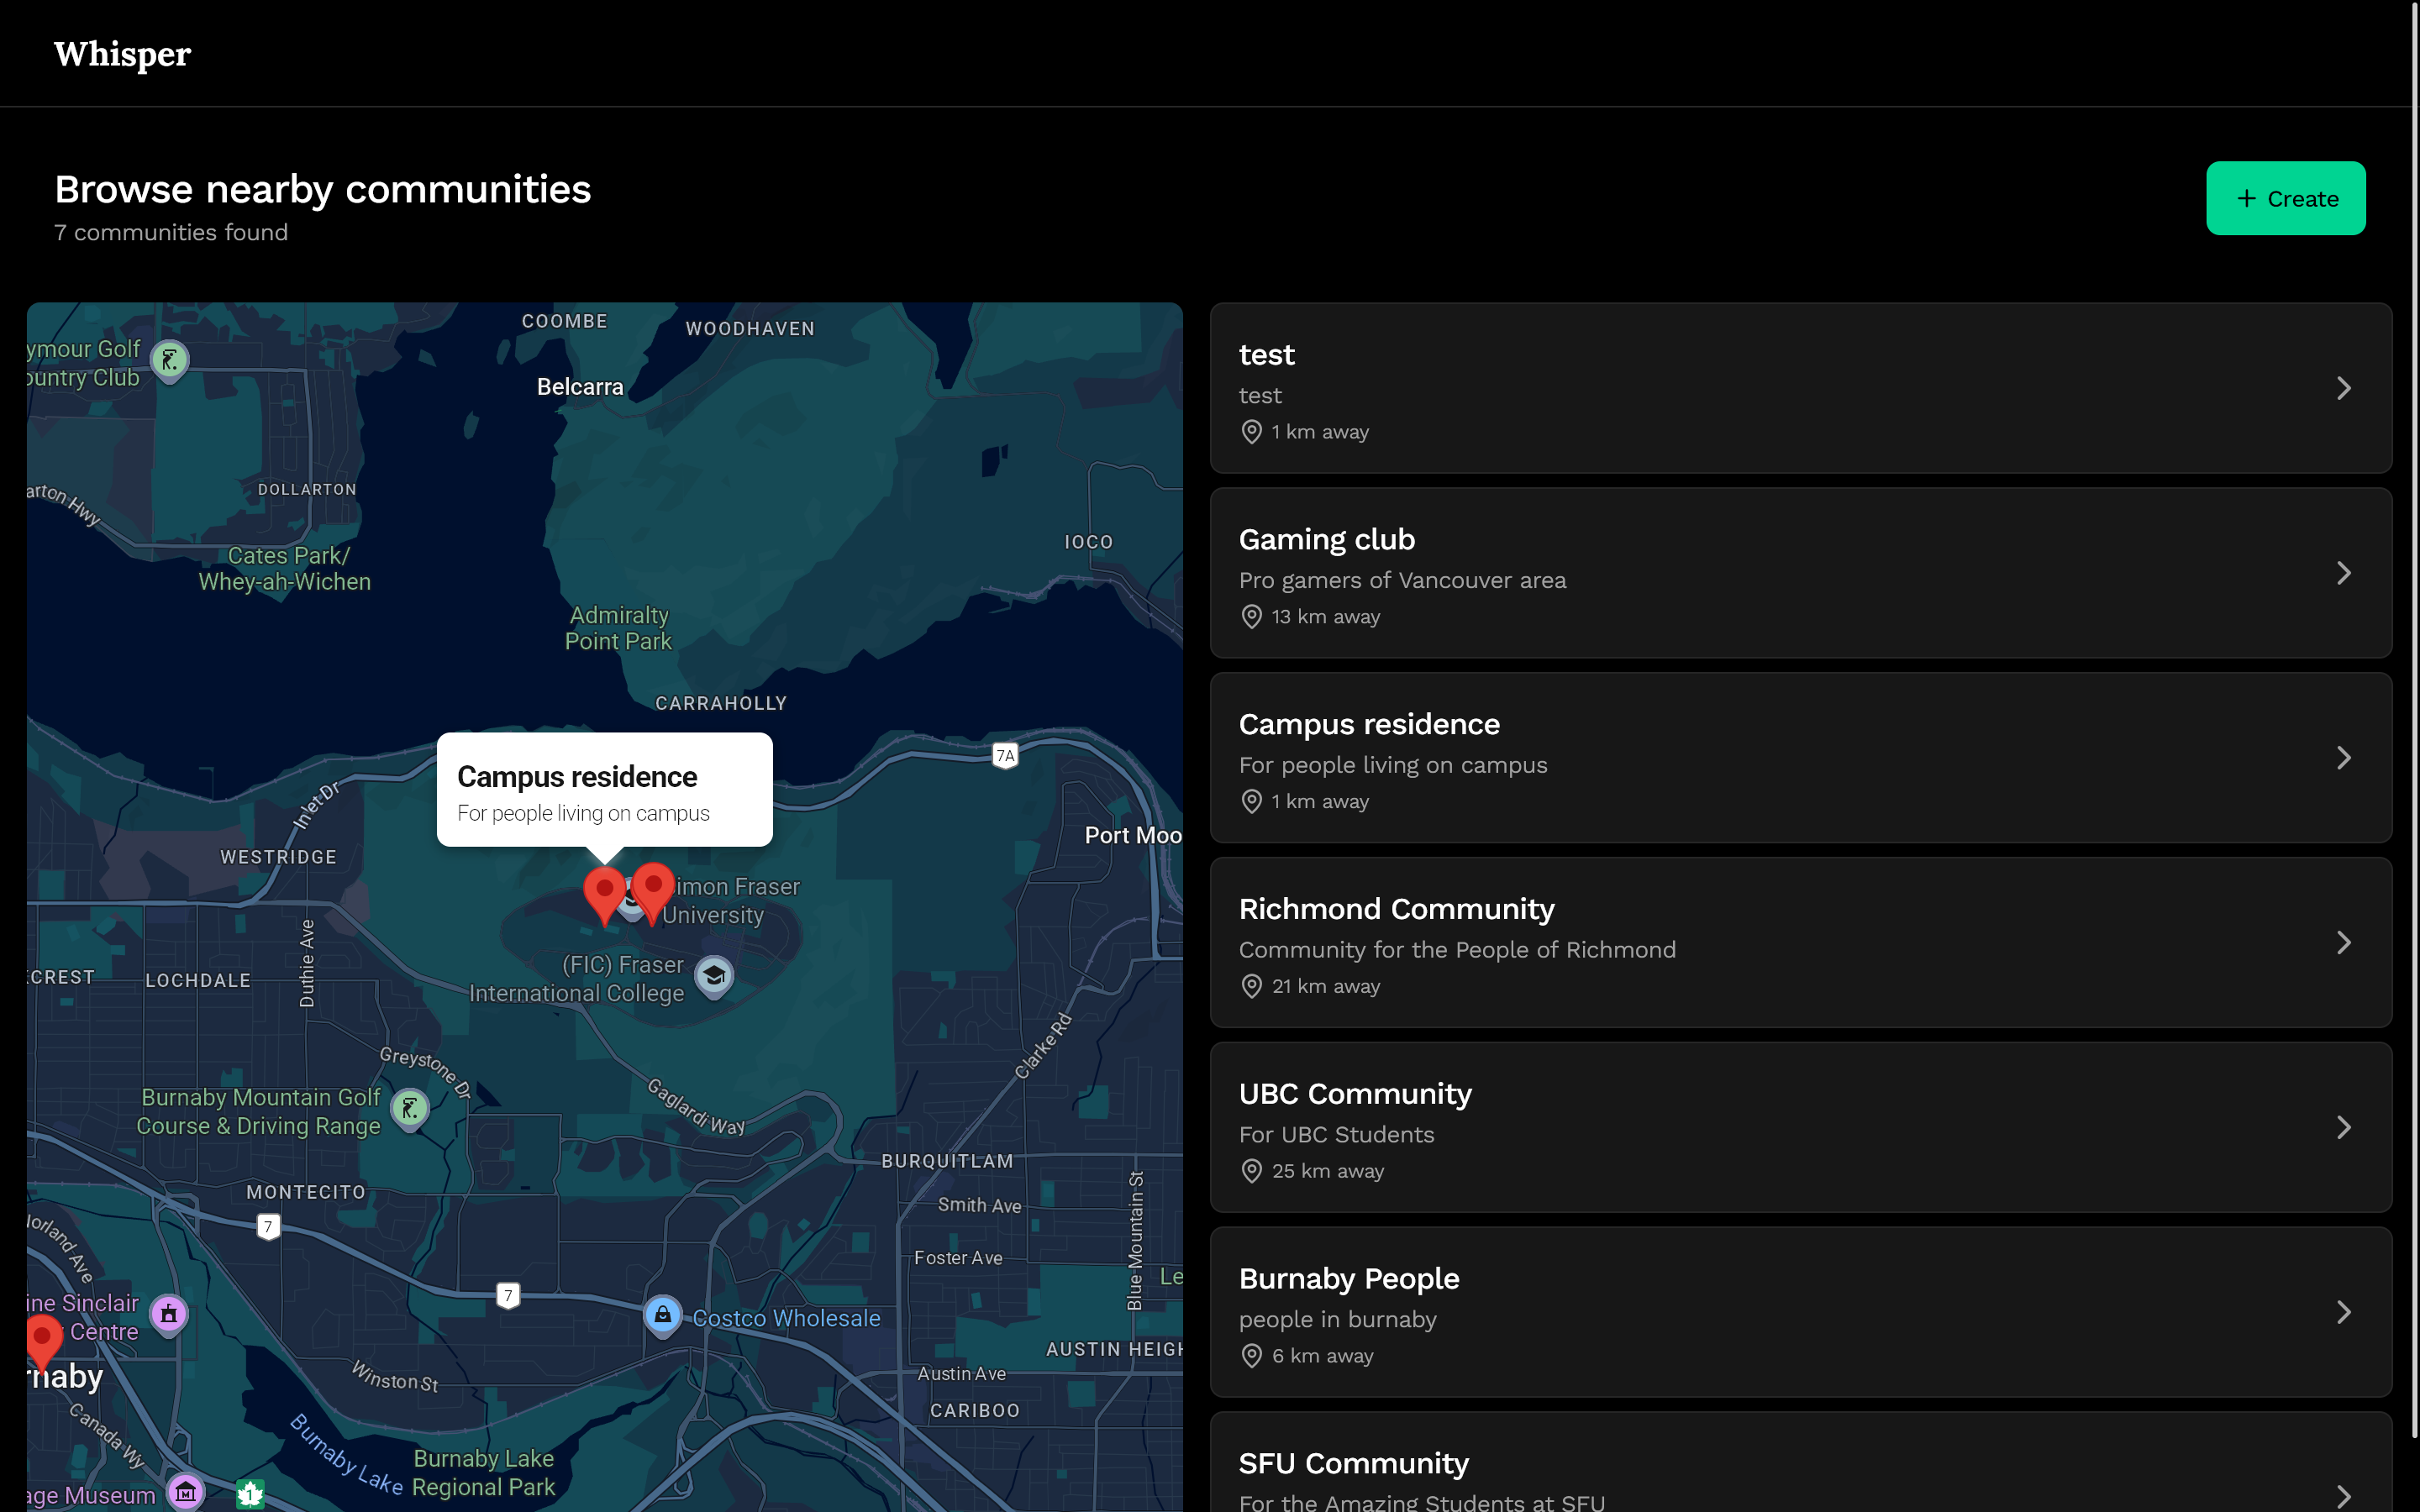
Task: Click the chevron on UBC Community card
Action: [x=2343, y=1128]
